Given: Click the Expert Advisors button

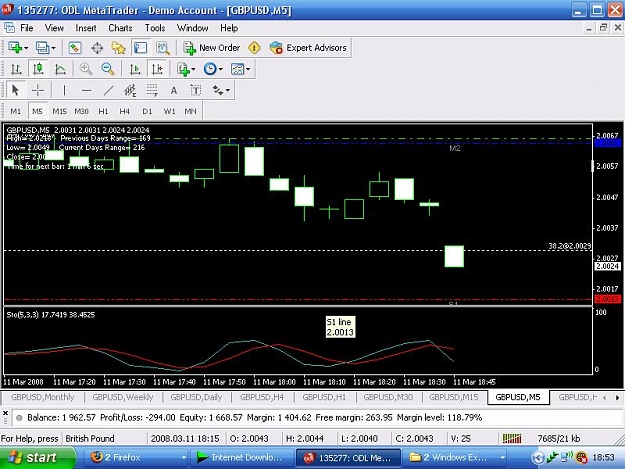Looking at the screenshot, I should [308, 48].
